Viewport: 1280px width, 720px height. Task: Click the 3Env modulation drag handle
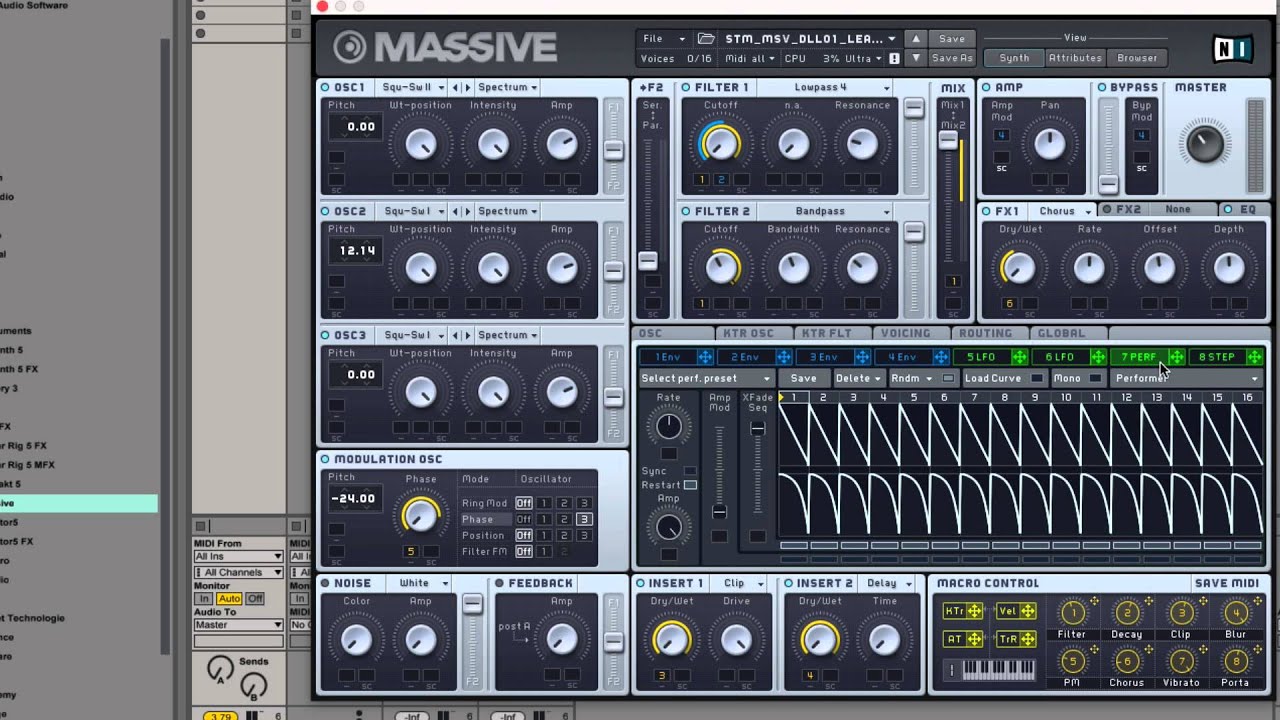(x=862, y=357)
